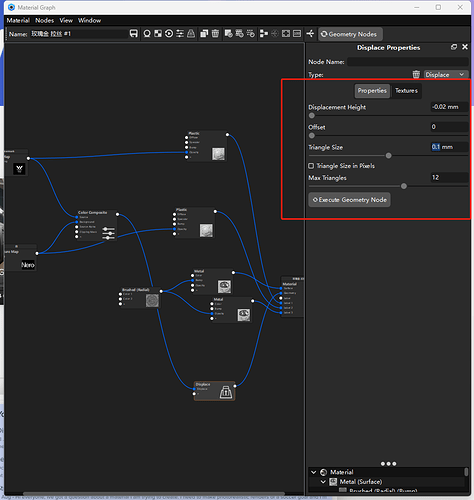This screenshot has height=500, width=474.
Task: Select the Displace node in the graph
Action: point(214,391)
